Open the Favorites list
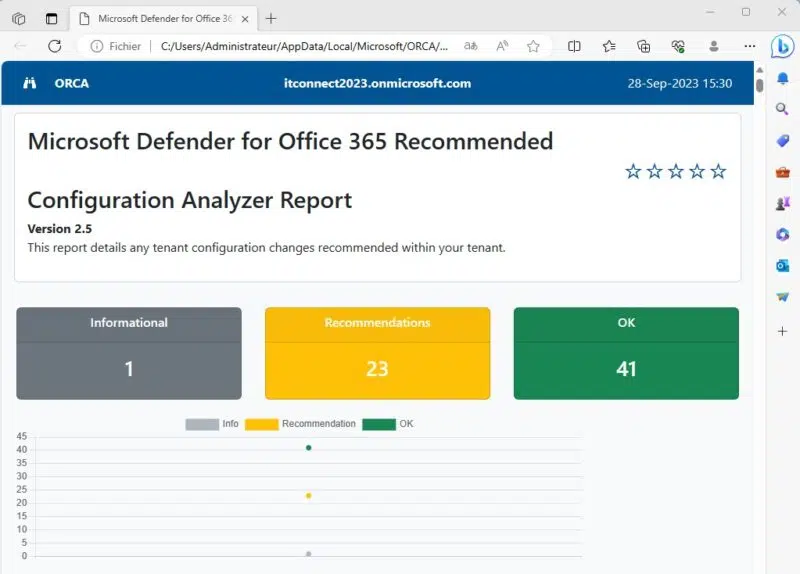 coord(609,46)
